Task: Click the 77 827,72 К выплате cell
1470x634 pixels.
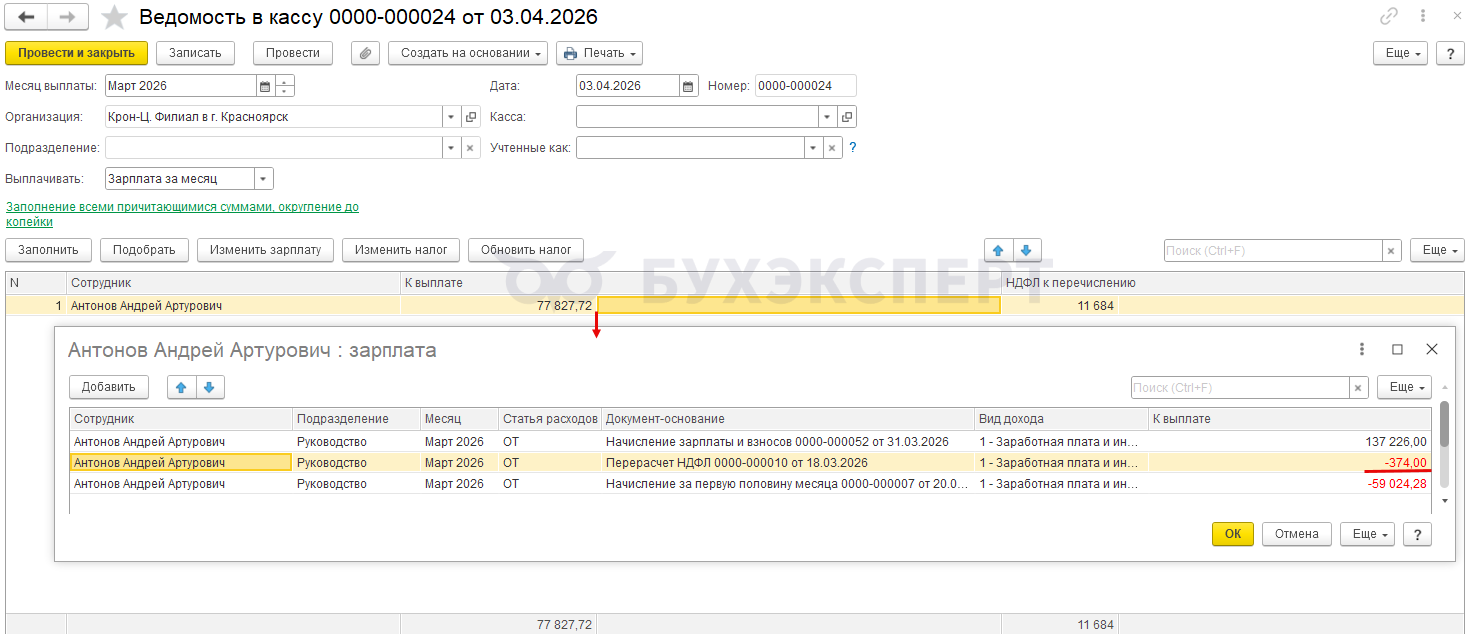Action: 499,306
